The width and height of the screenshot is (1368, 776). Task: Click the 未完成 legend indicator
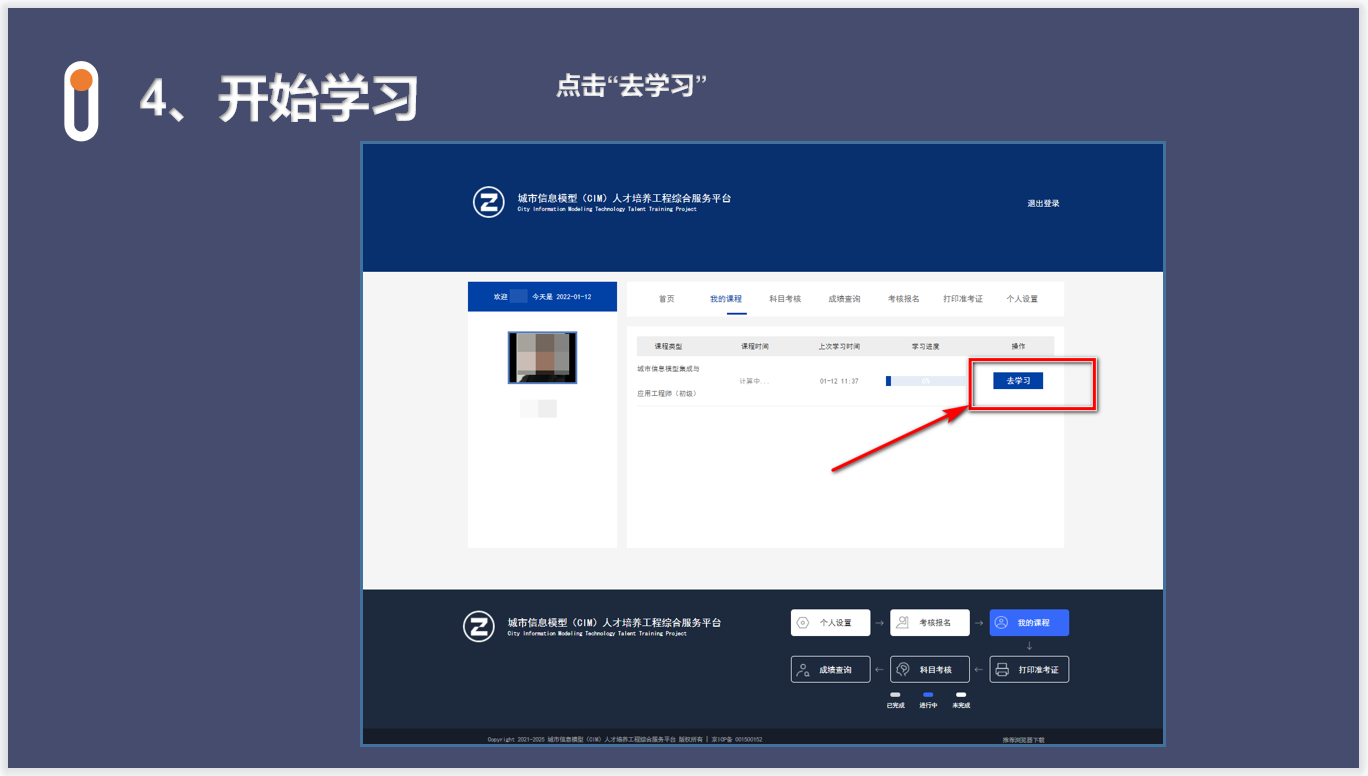coord(961,695)
